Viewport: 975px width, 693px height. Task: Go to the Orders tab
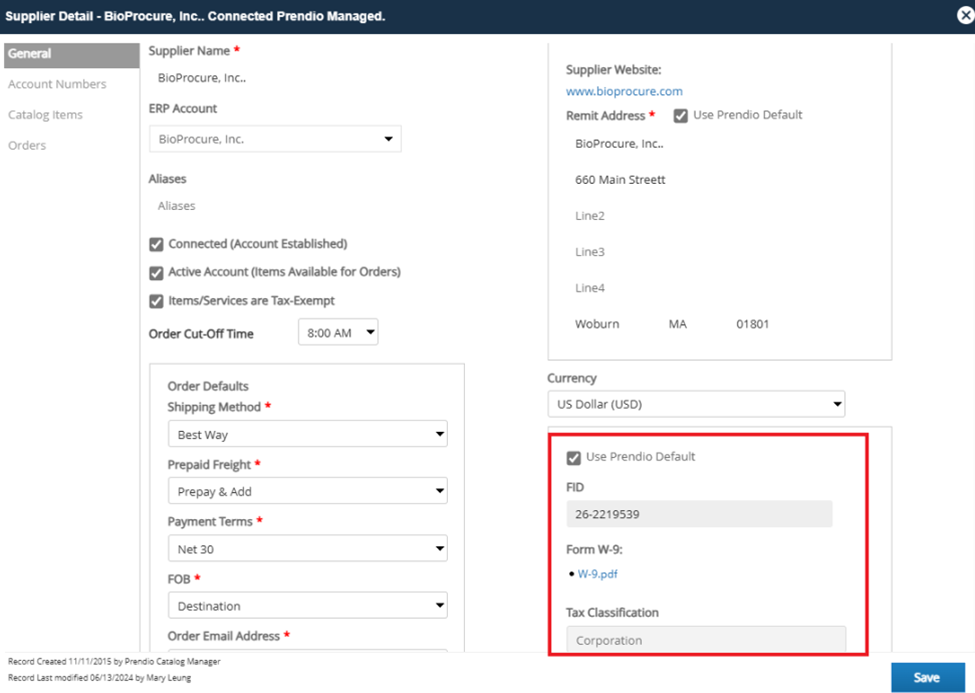[x=27, y=145]
